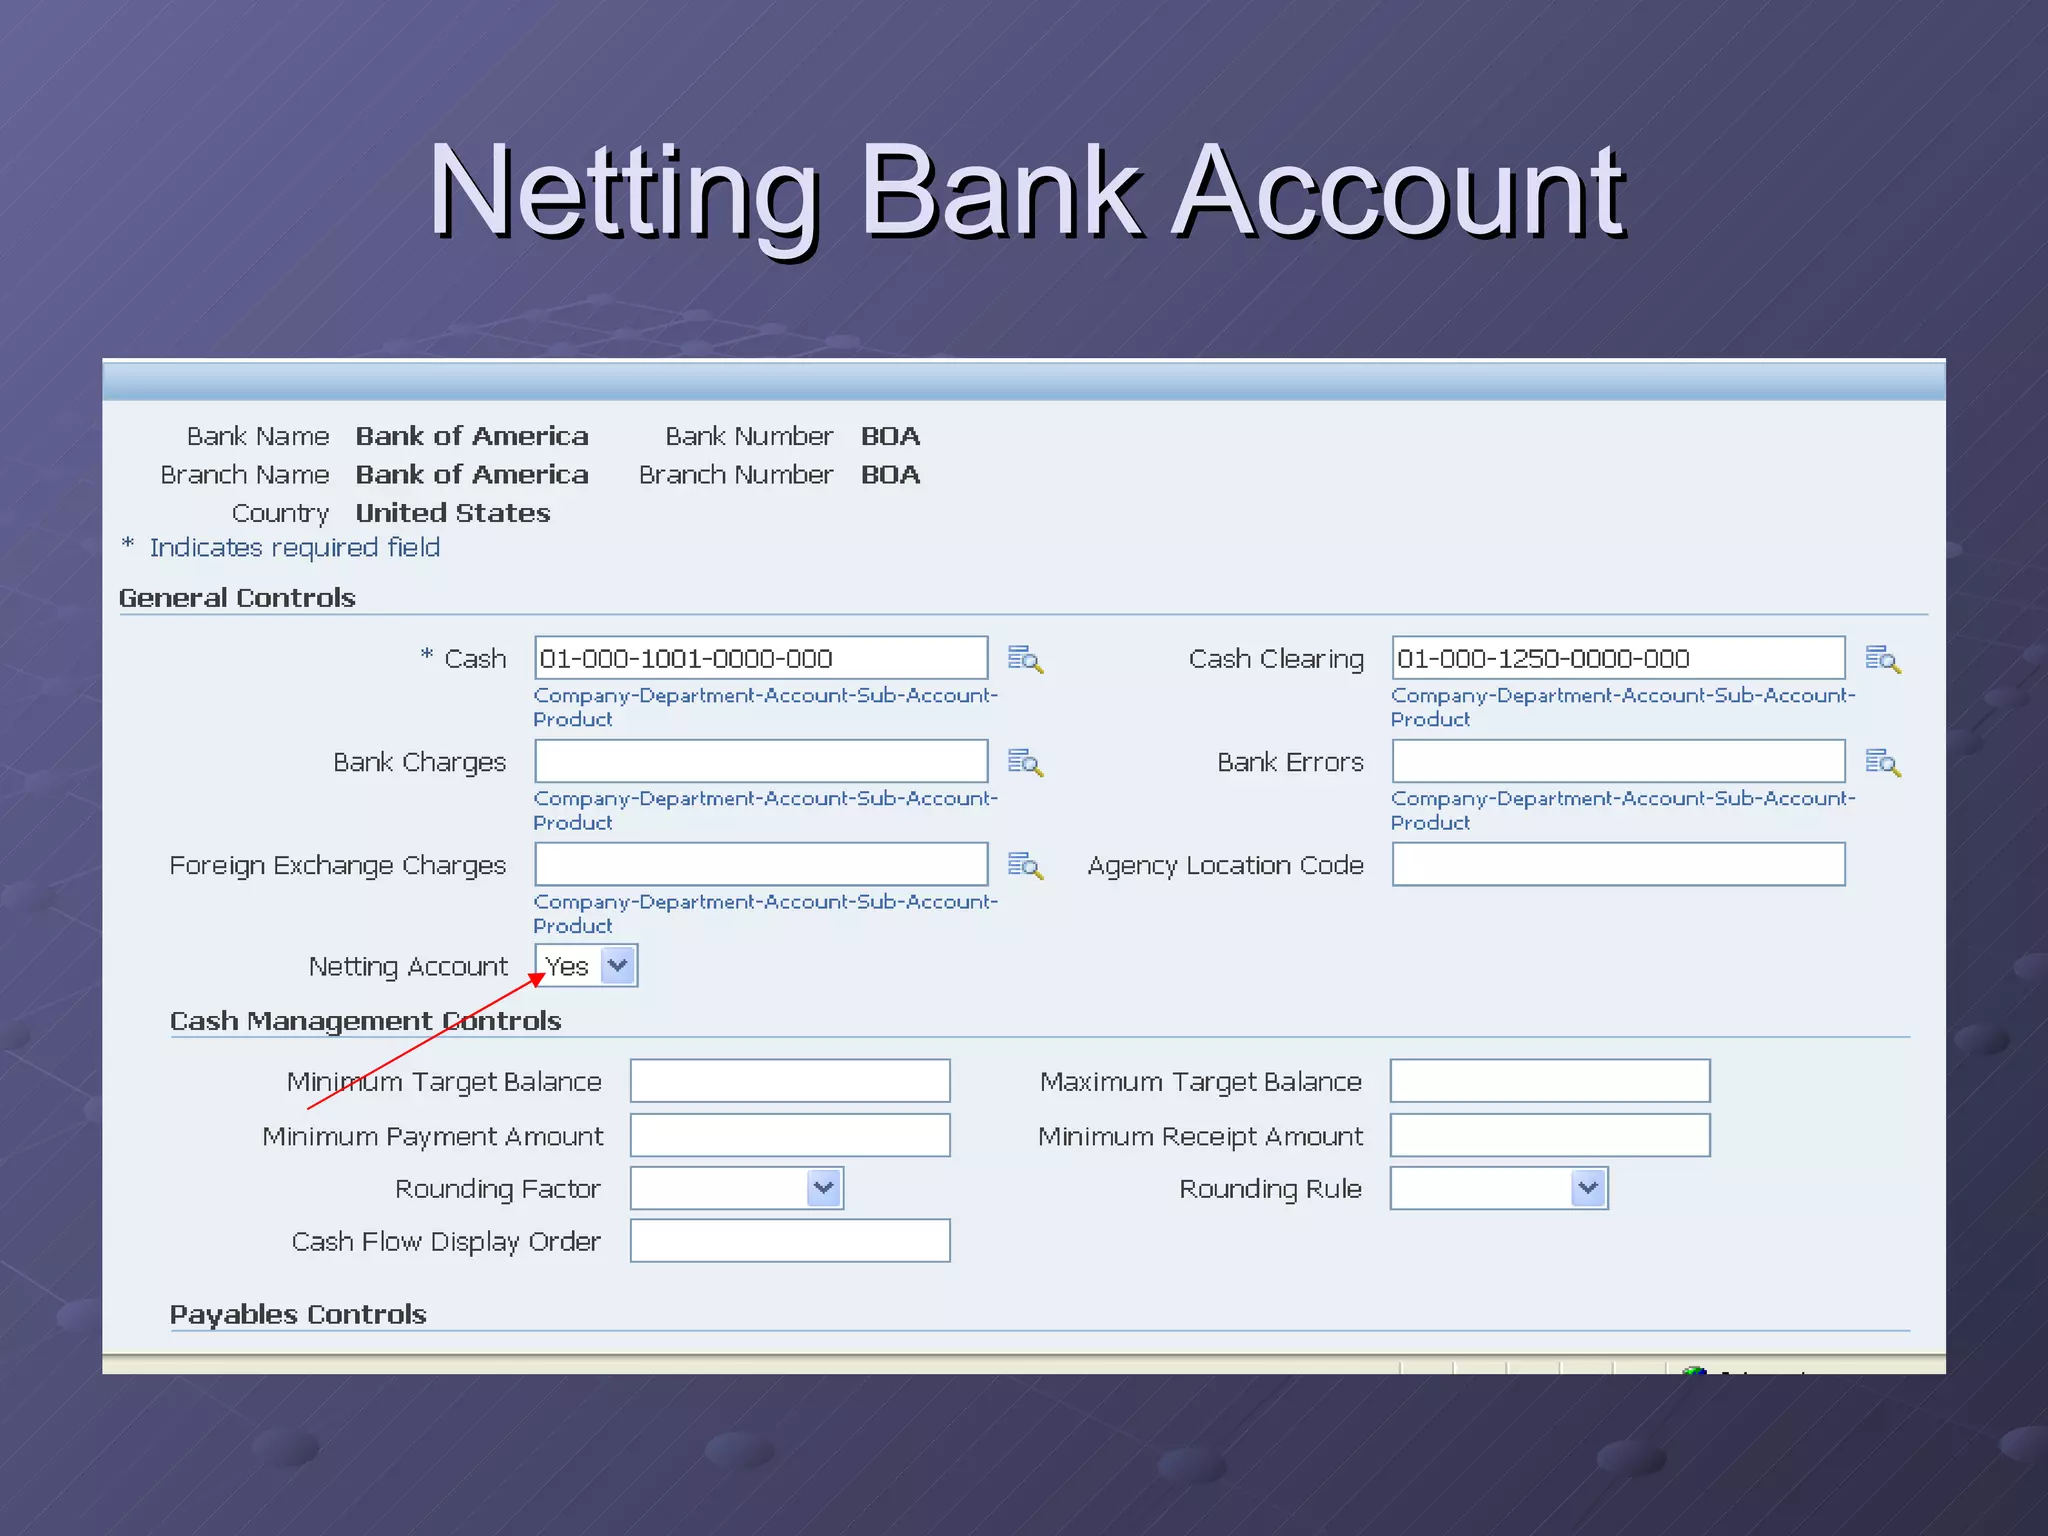The width and height of the screenshot is (2048, 1536).
Task: Click the Cash Clearing input field
Action: [1618, 658]
